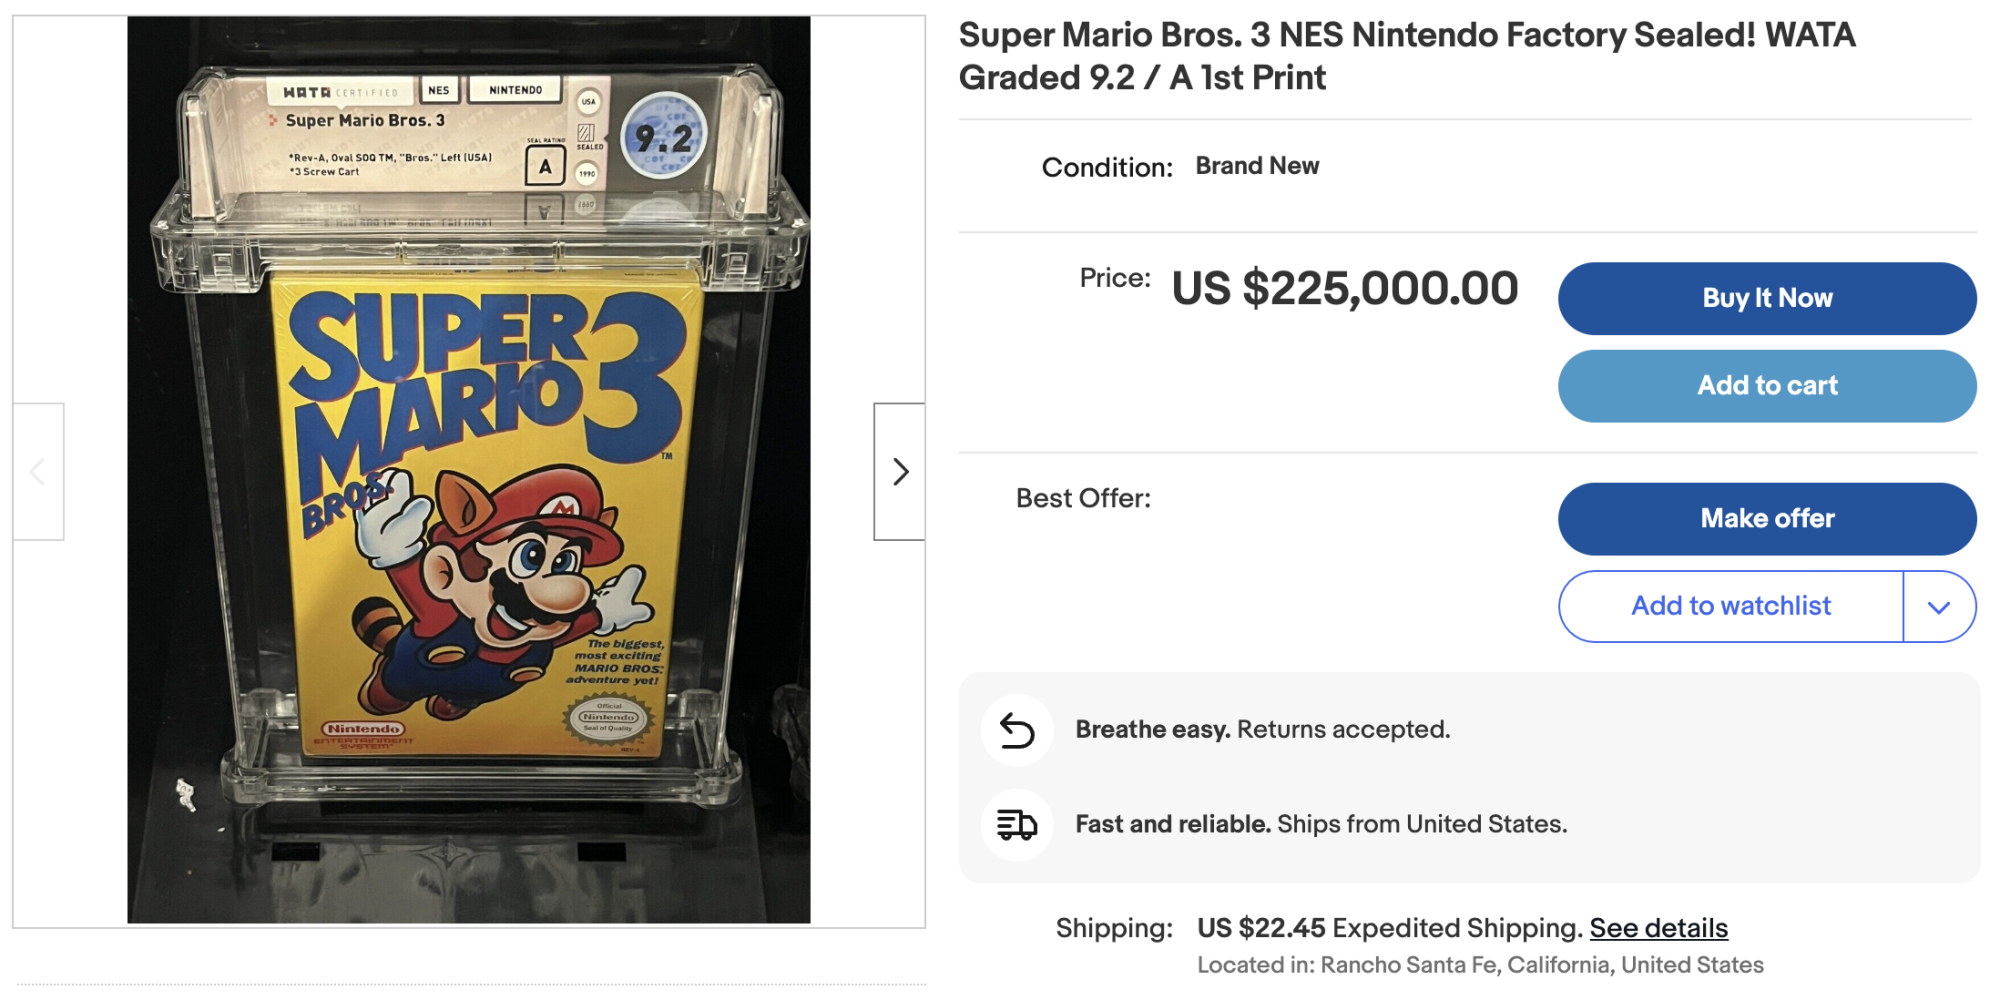
Task: Expand the watchlist dropdown chevron
Action: pyautogui.click(x=1939, y=607)
